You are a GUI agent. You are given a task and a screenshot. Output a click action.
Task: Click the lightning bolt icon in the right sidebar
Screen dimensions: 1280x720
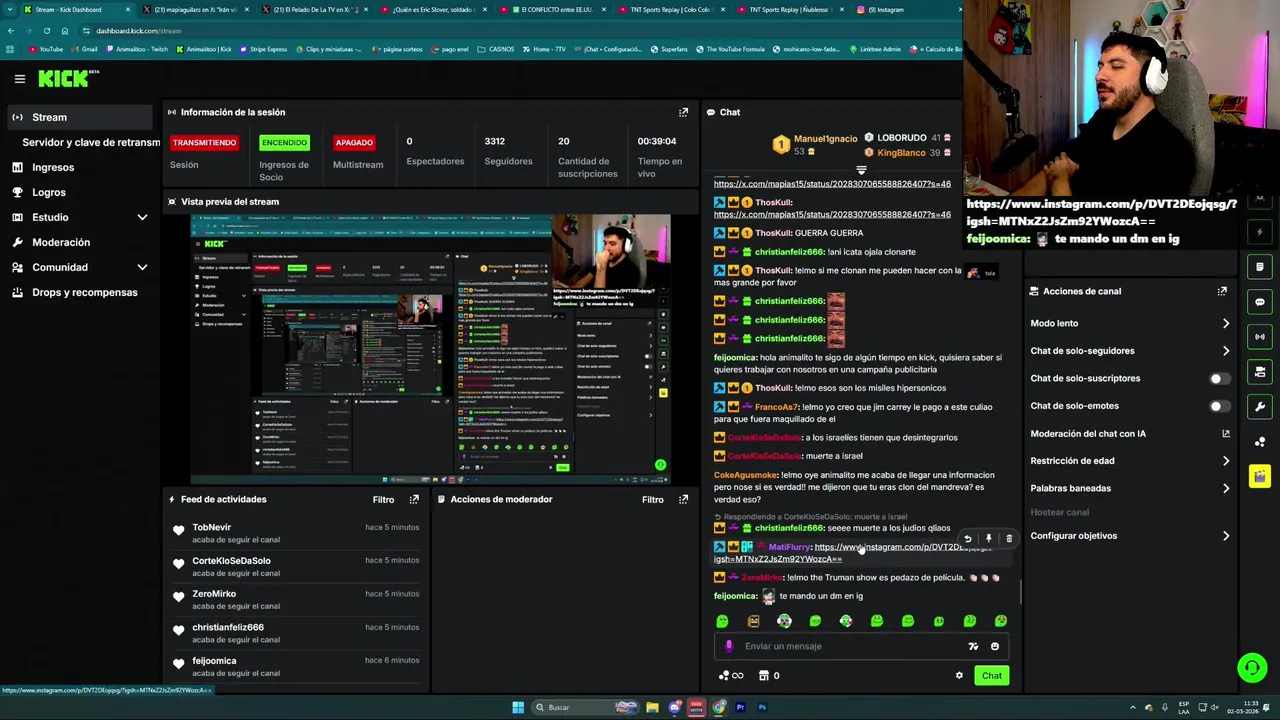tap(1260, 232)
